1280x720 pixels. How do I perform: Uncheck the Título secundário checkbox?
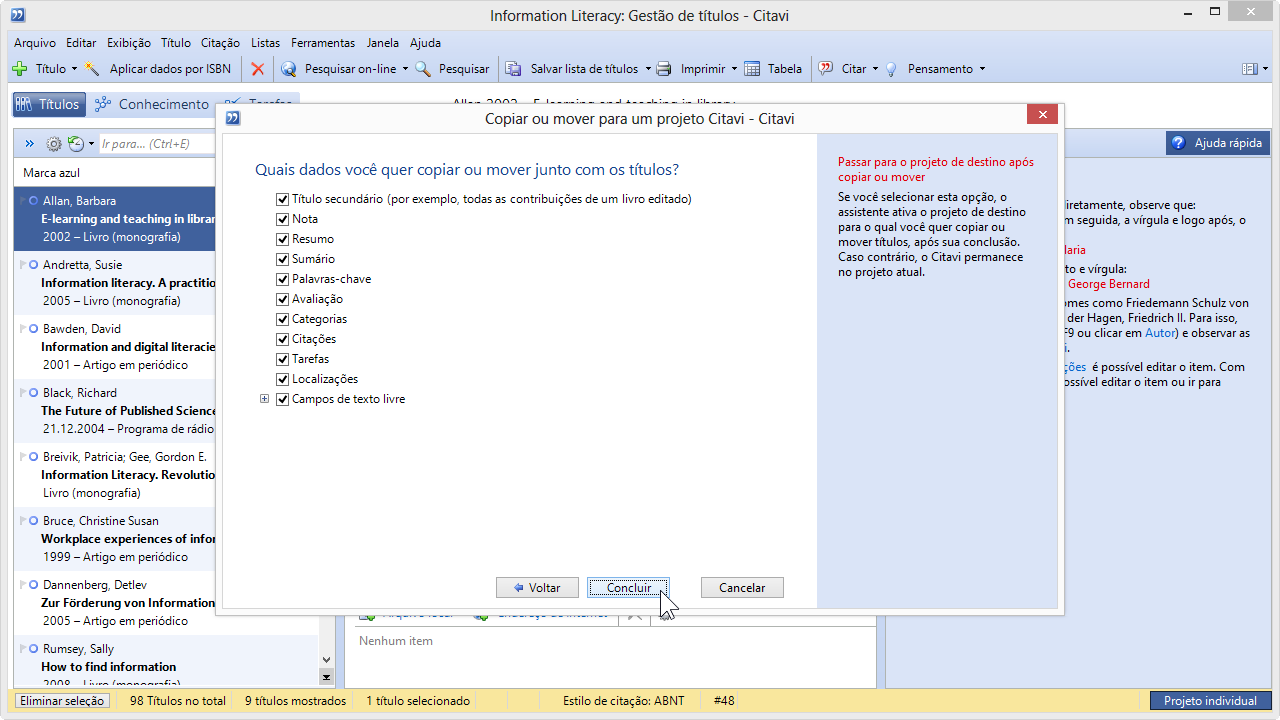coord(283,199)
